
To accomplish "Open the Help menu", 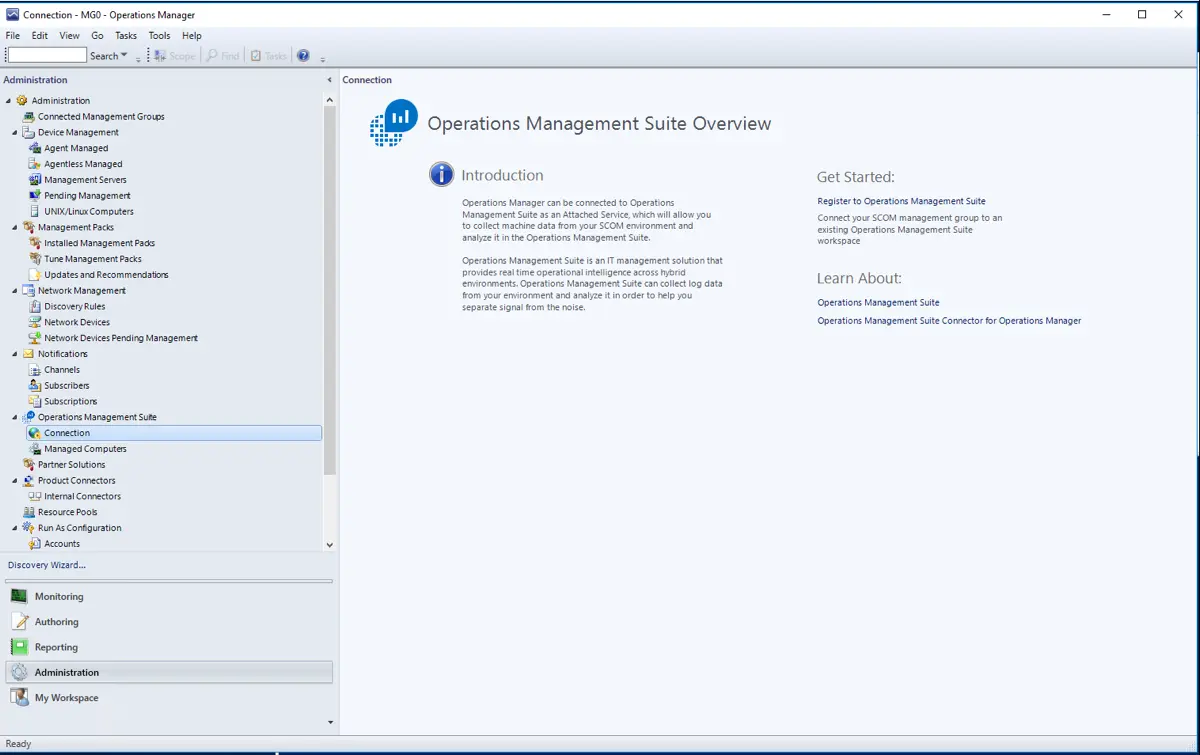I will [x=192, y=36].
